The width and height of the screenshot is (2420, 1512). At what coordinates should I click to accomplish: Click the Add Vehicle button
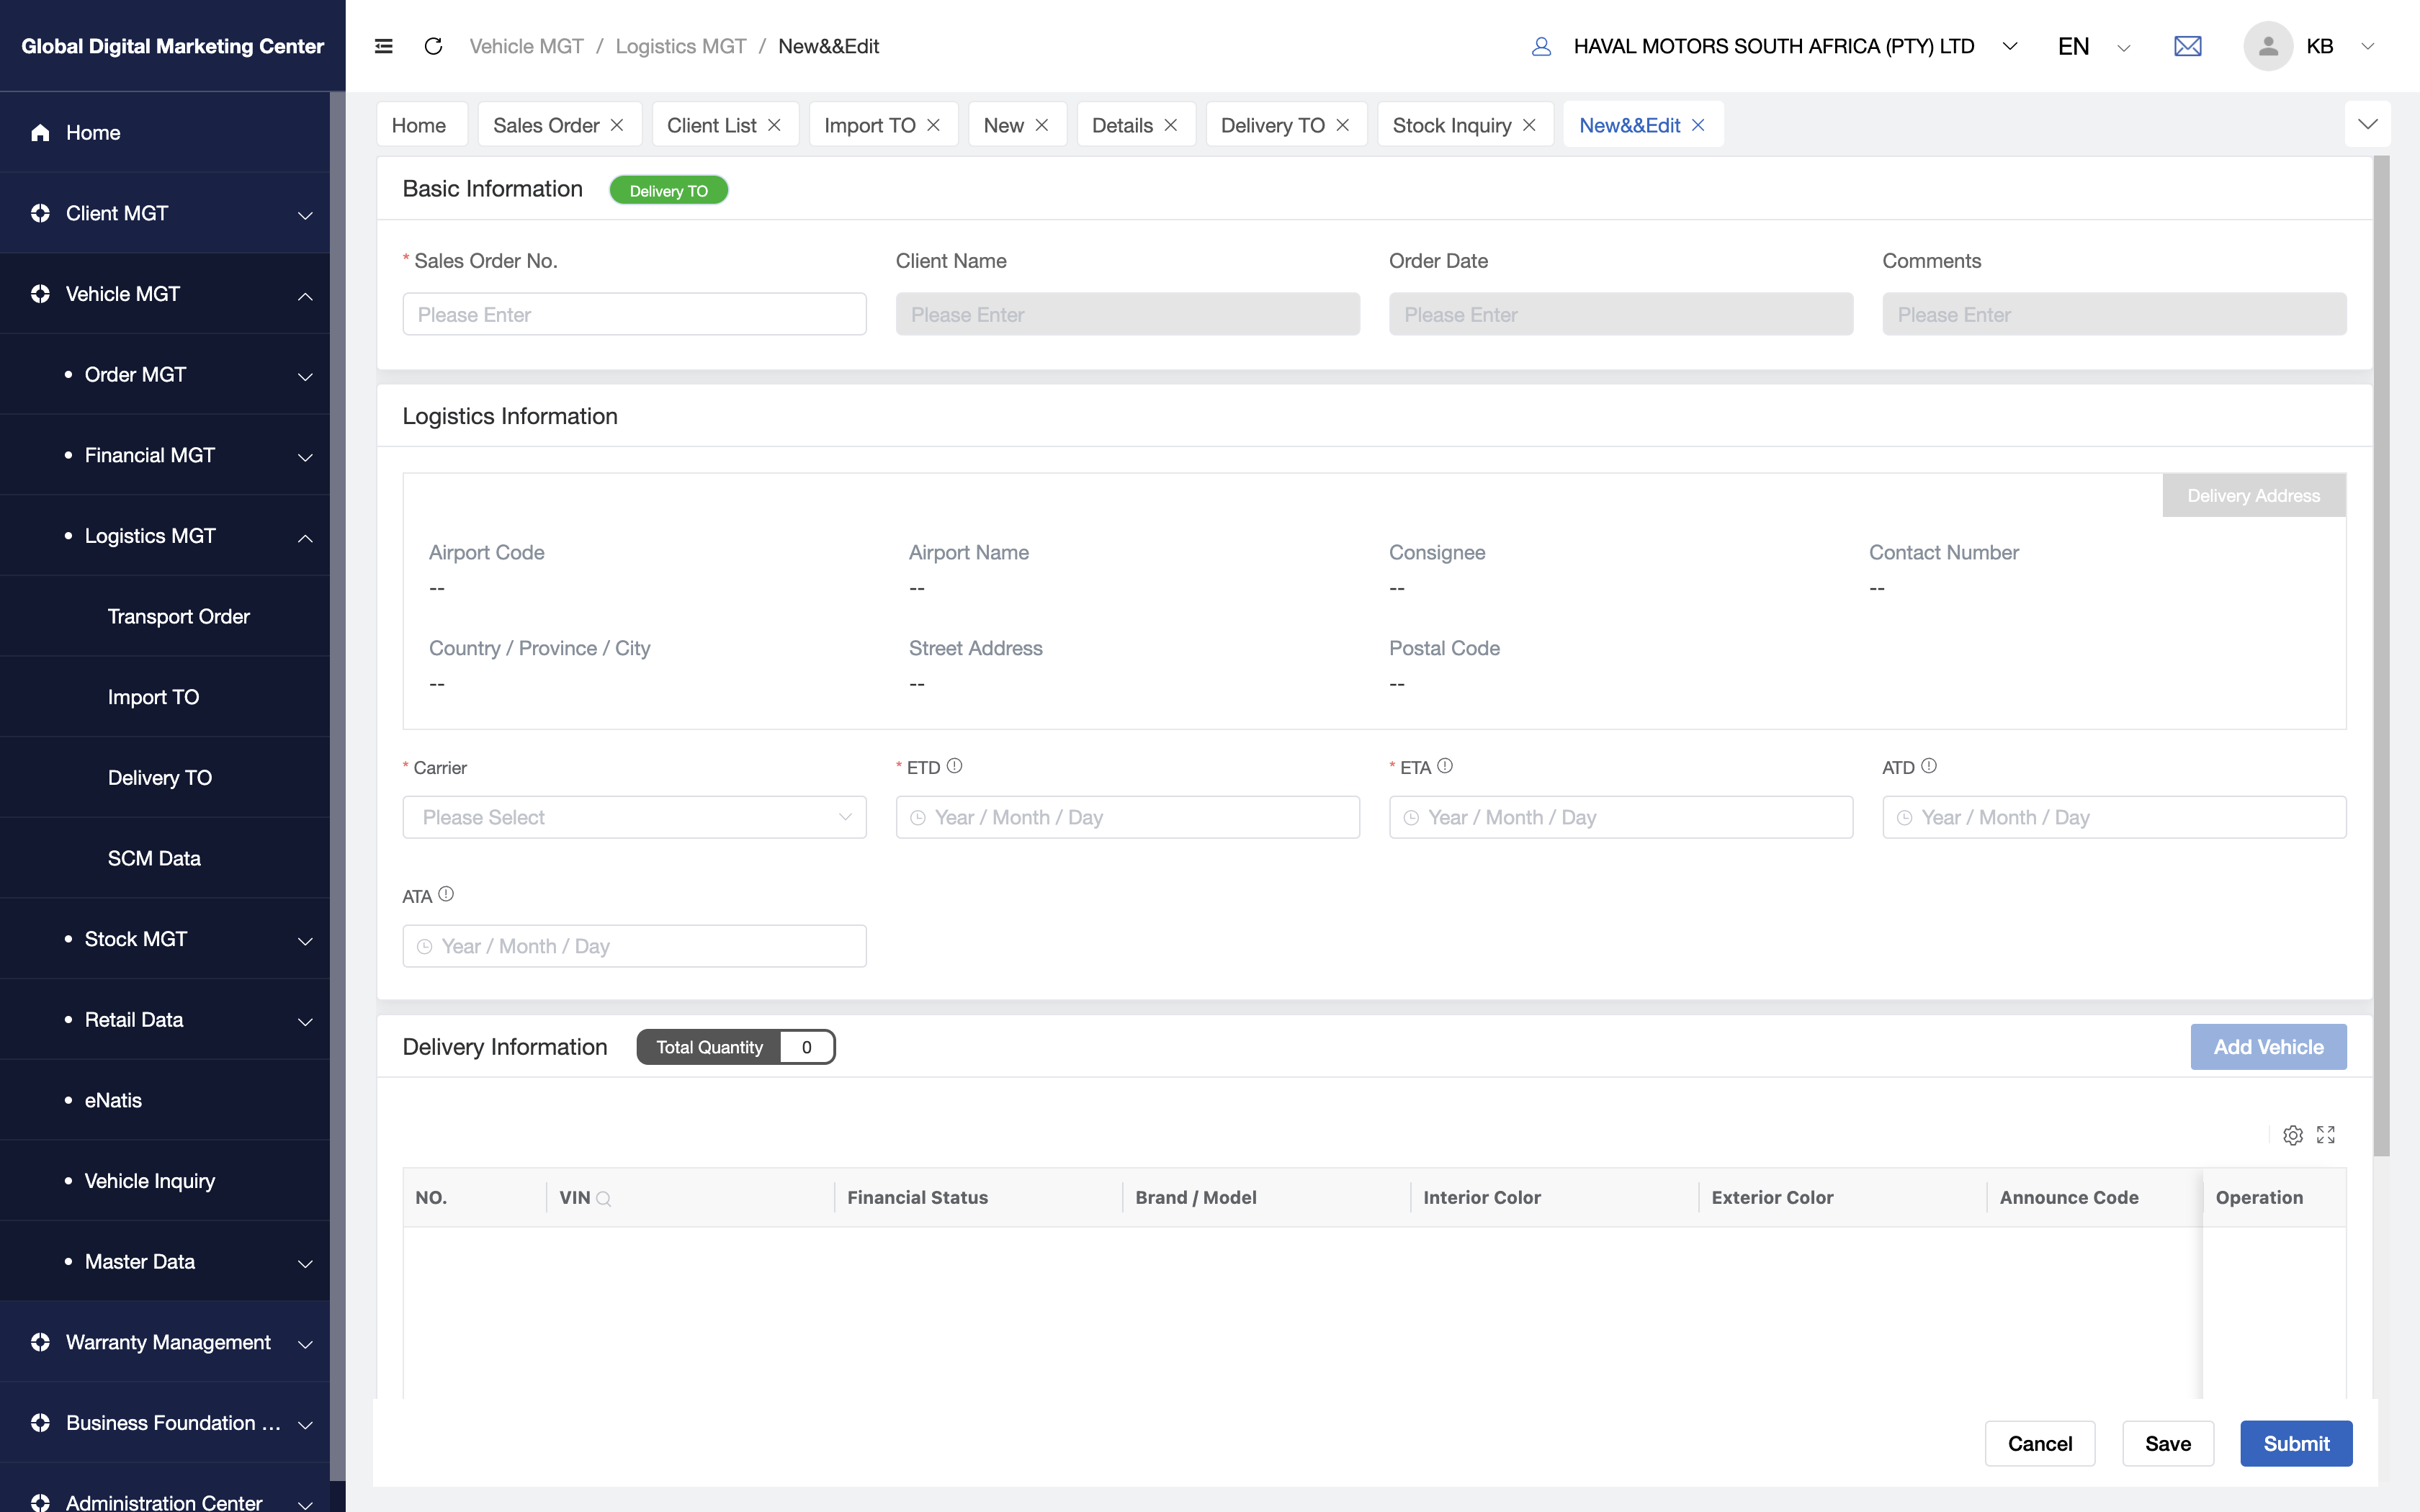pos(2268,1047)
